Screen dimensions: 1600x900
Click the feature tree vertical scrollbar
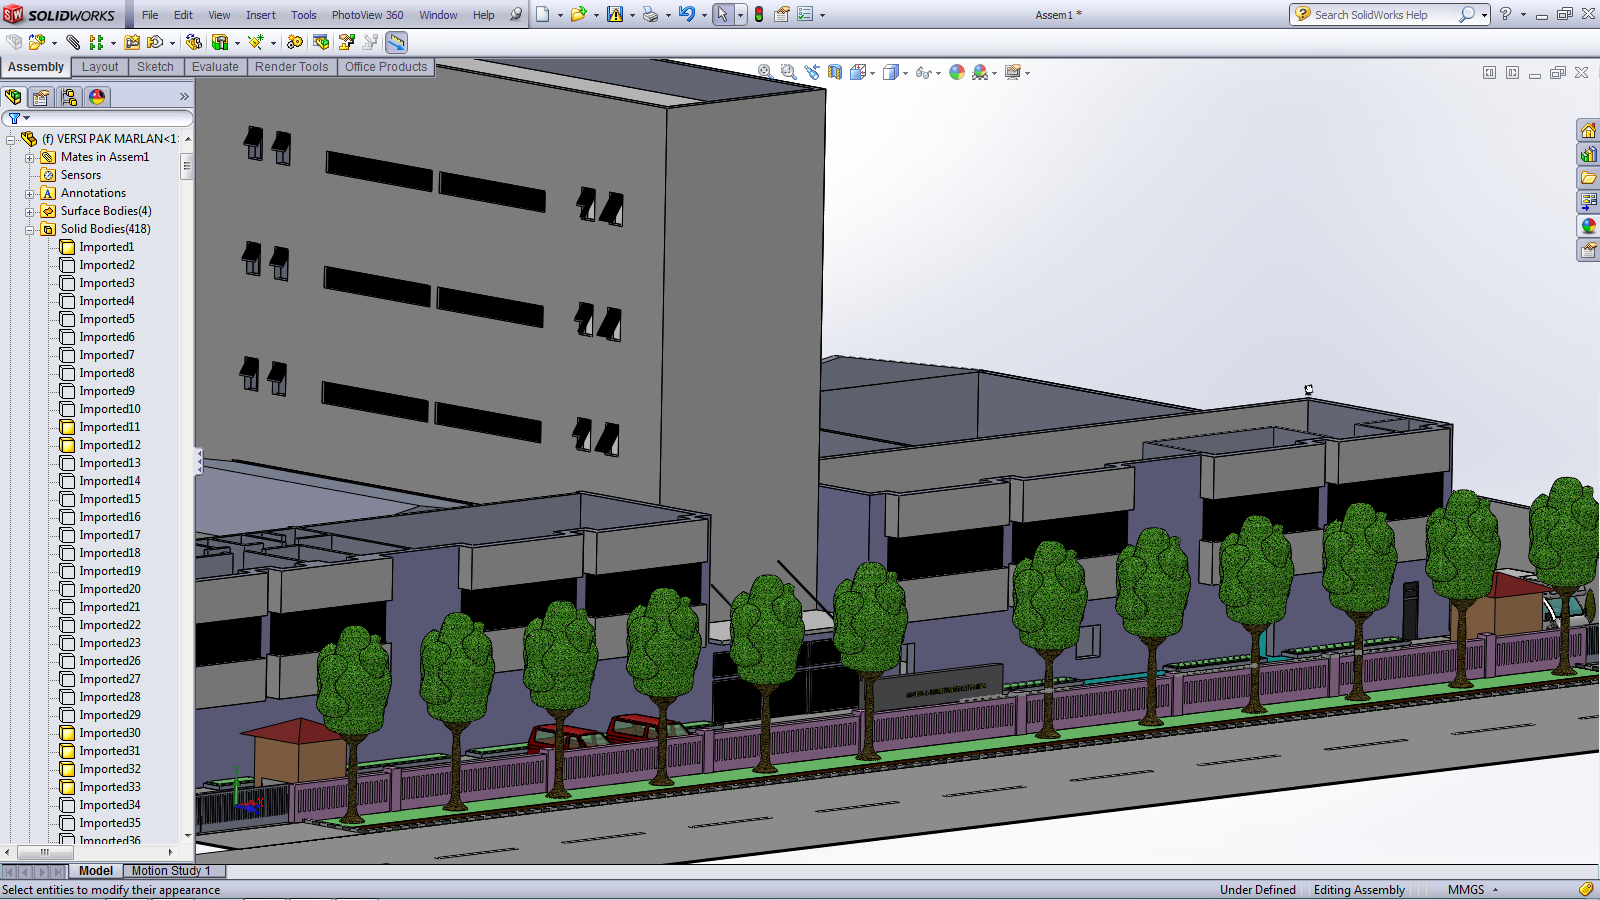point(187,166)
